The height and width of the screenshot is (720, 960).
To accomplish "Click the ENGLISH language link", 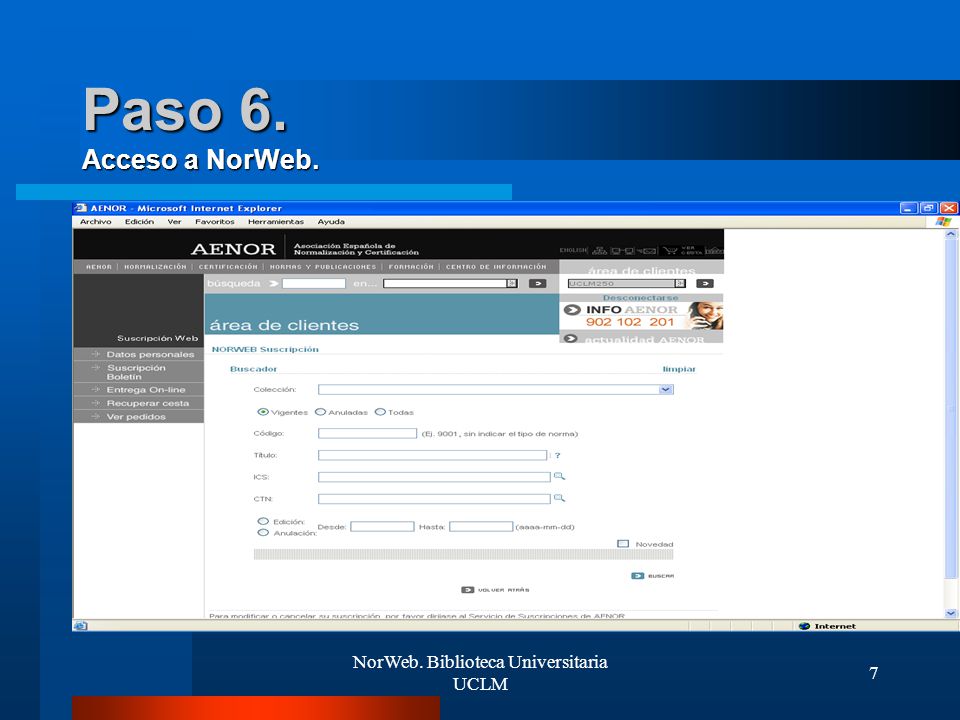I will 573,250.
